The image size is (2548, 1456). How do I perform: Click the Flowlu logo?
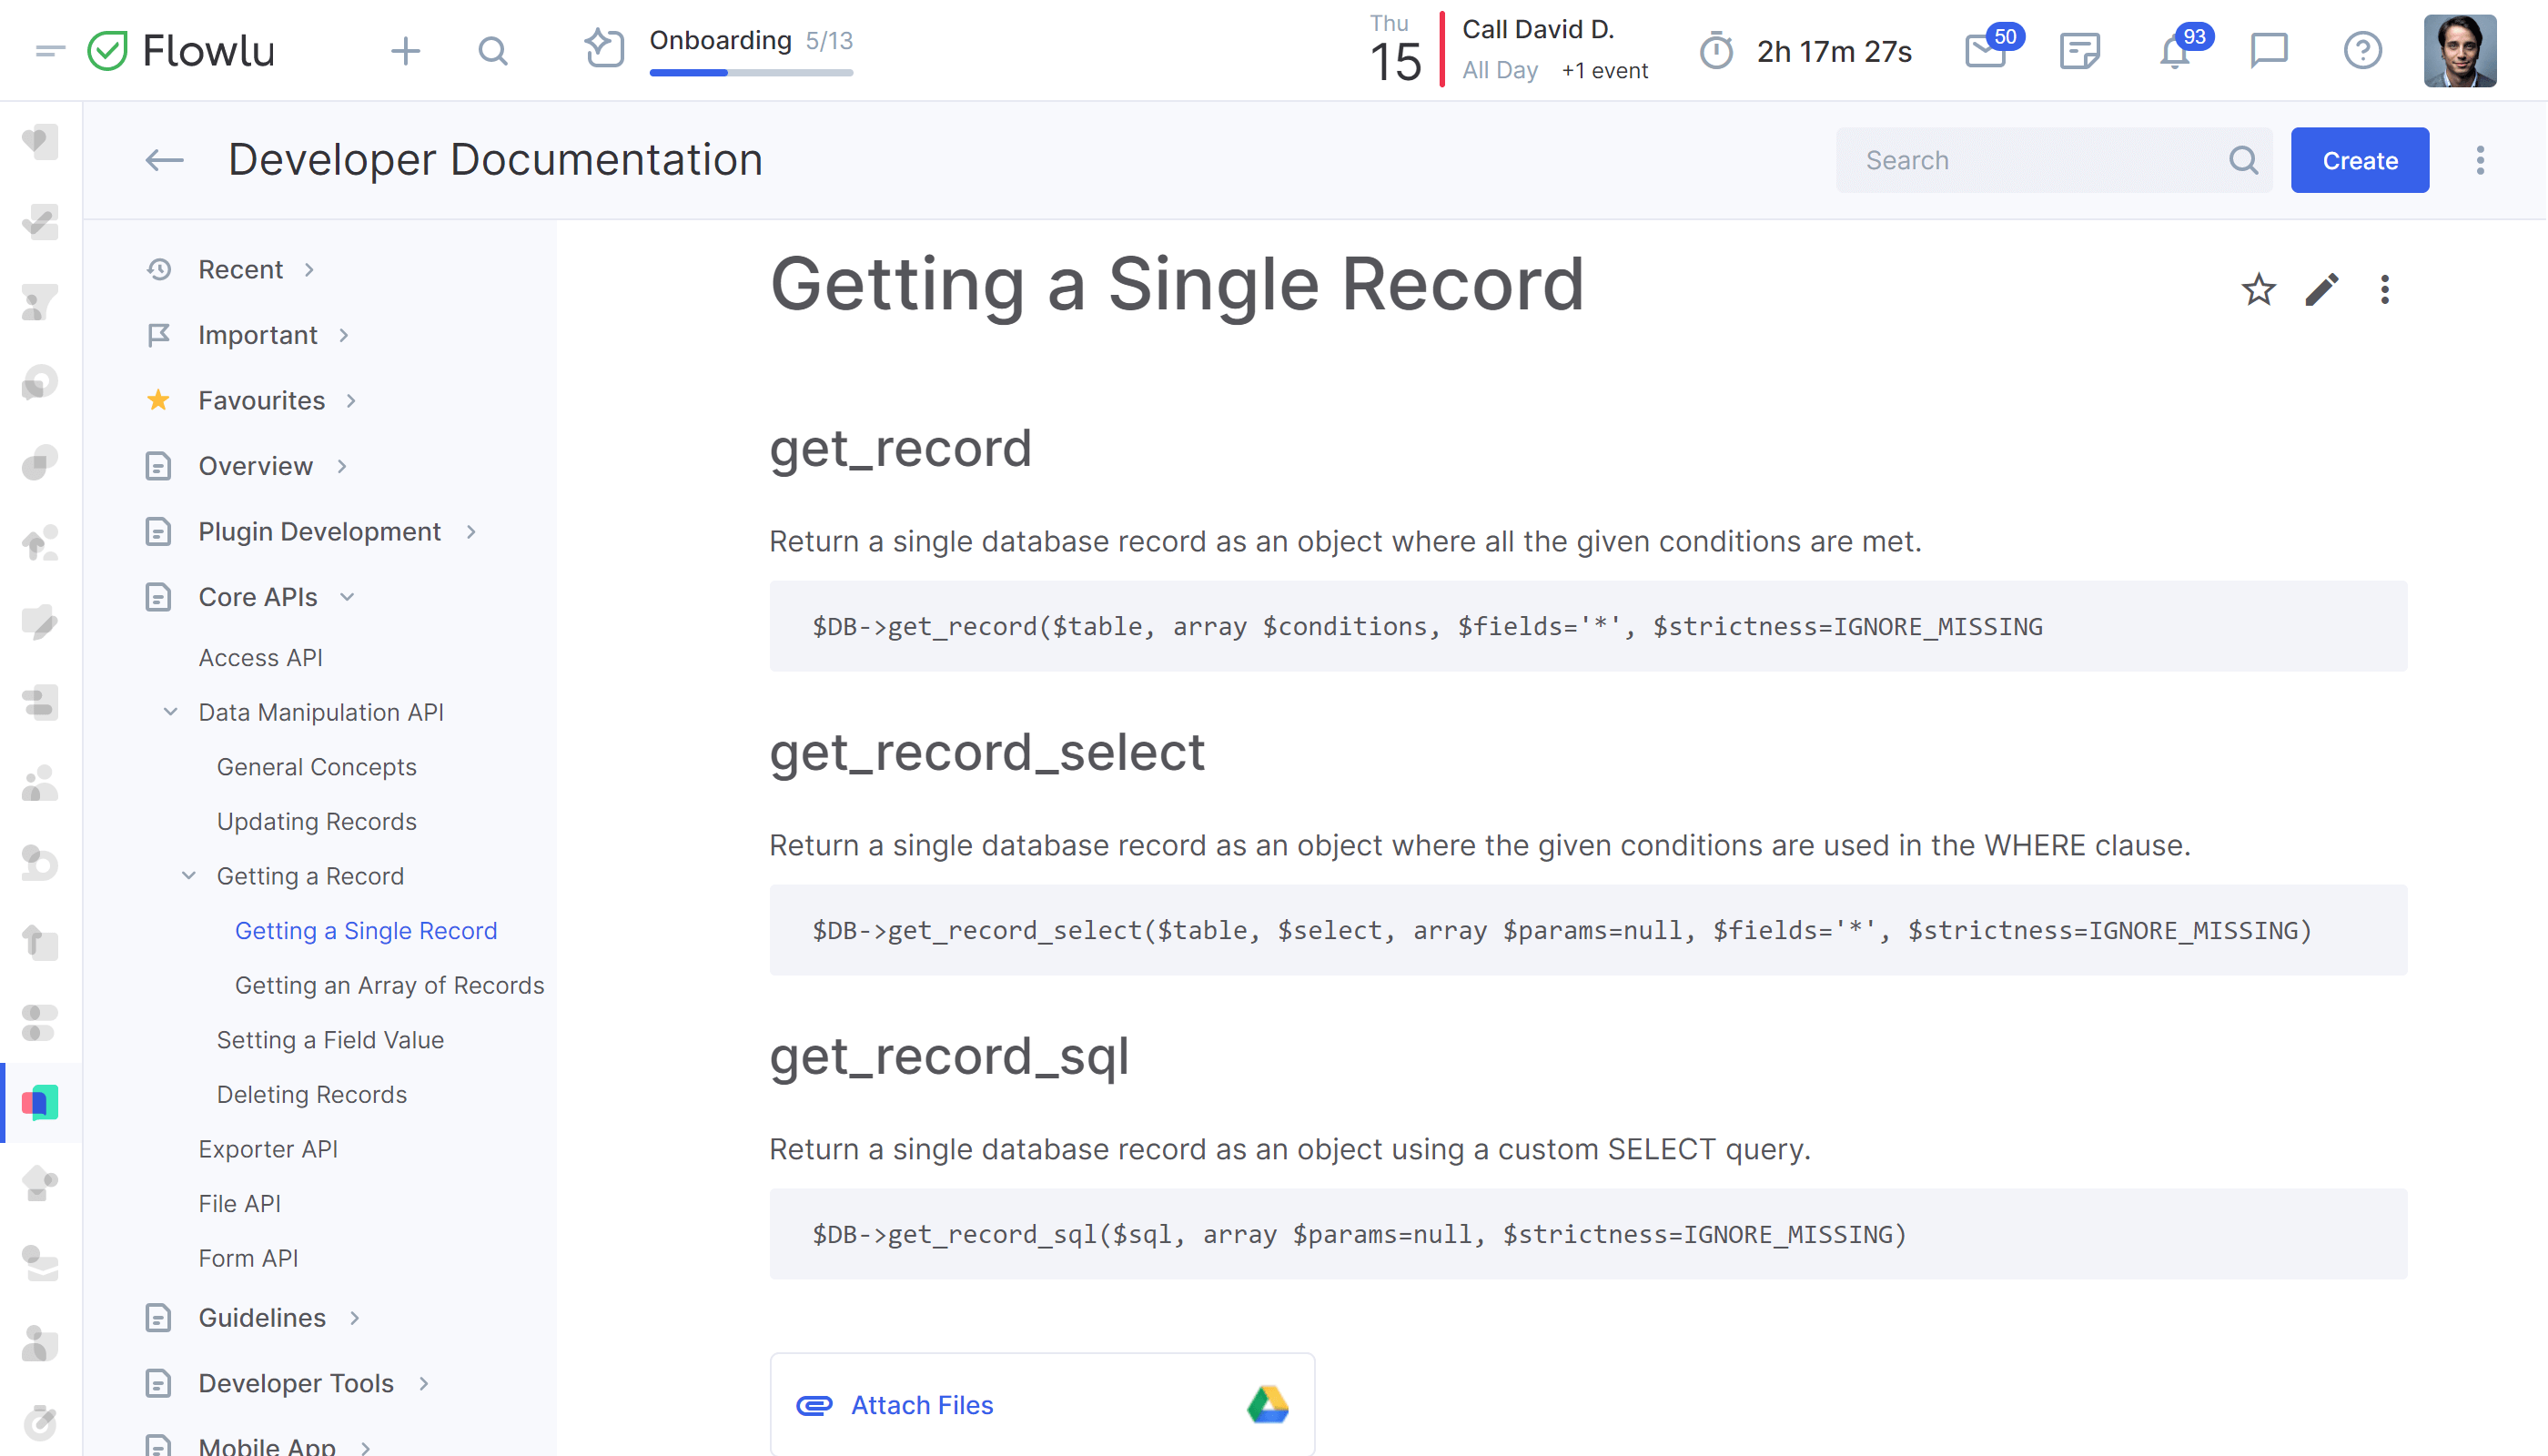(x=181, y=50)
